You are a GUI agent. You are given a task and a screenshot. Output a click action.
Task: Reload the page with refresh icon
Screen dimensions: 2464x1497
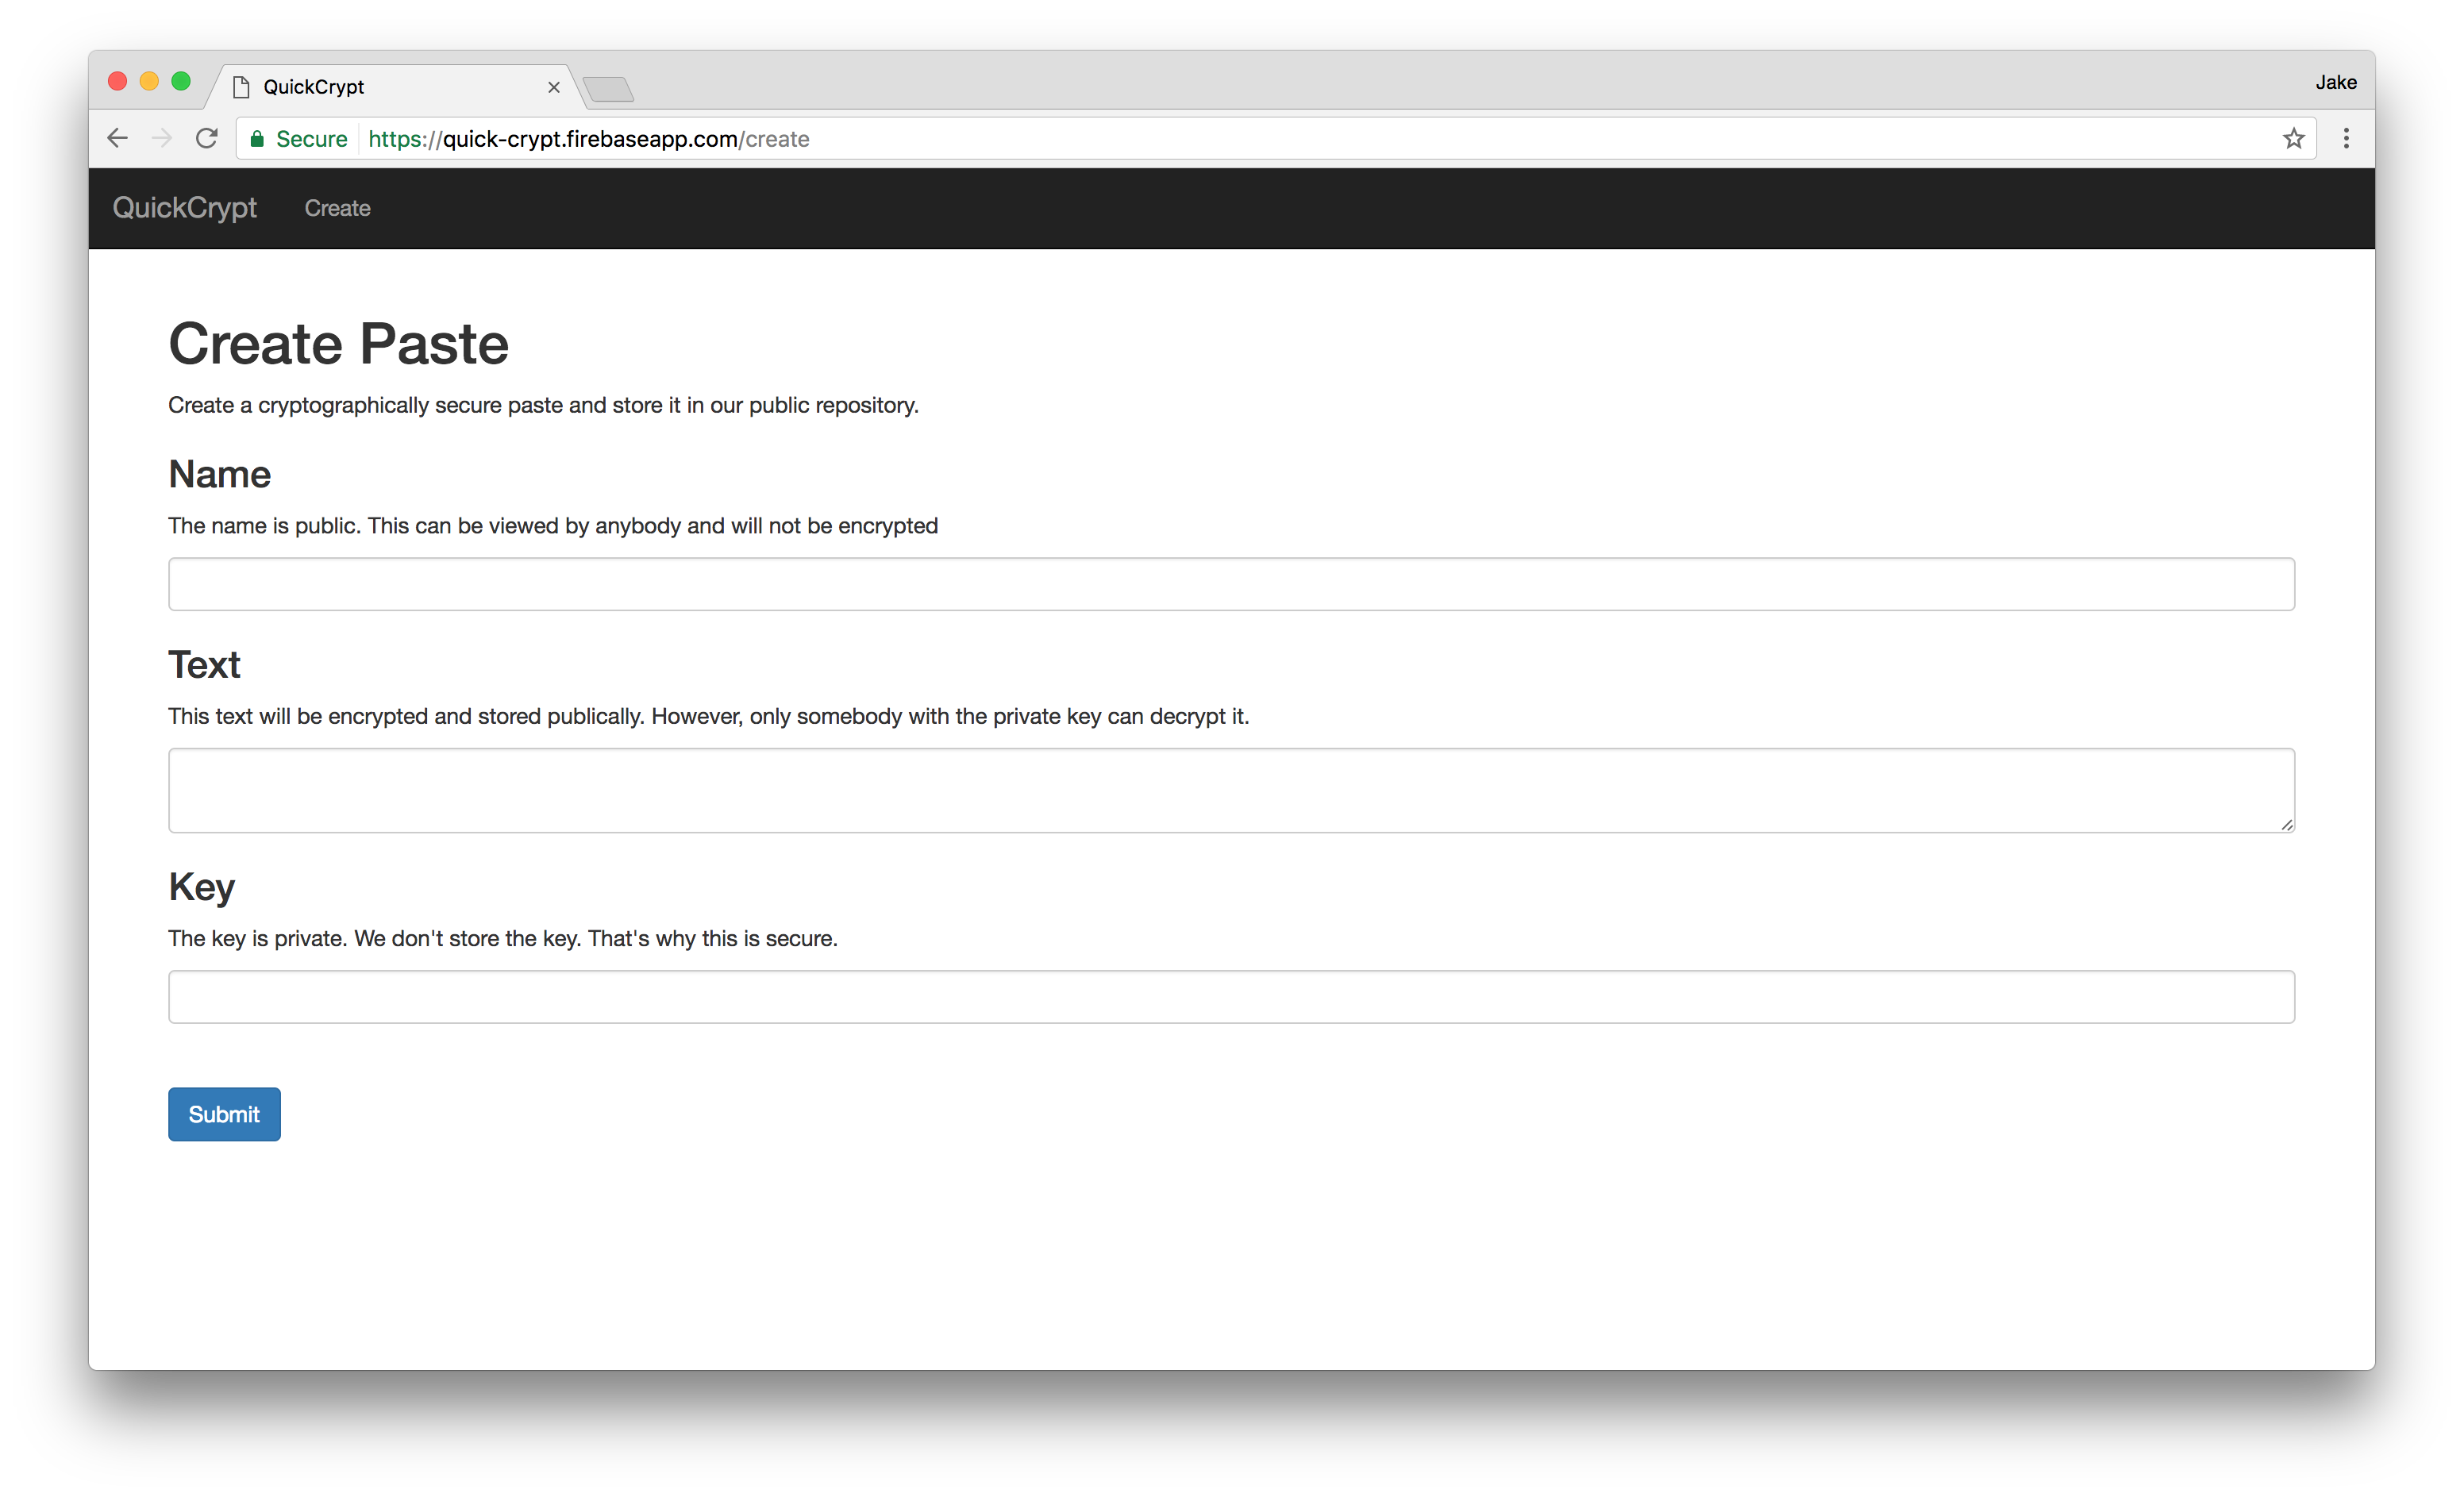(x=207, y=138)
